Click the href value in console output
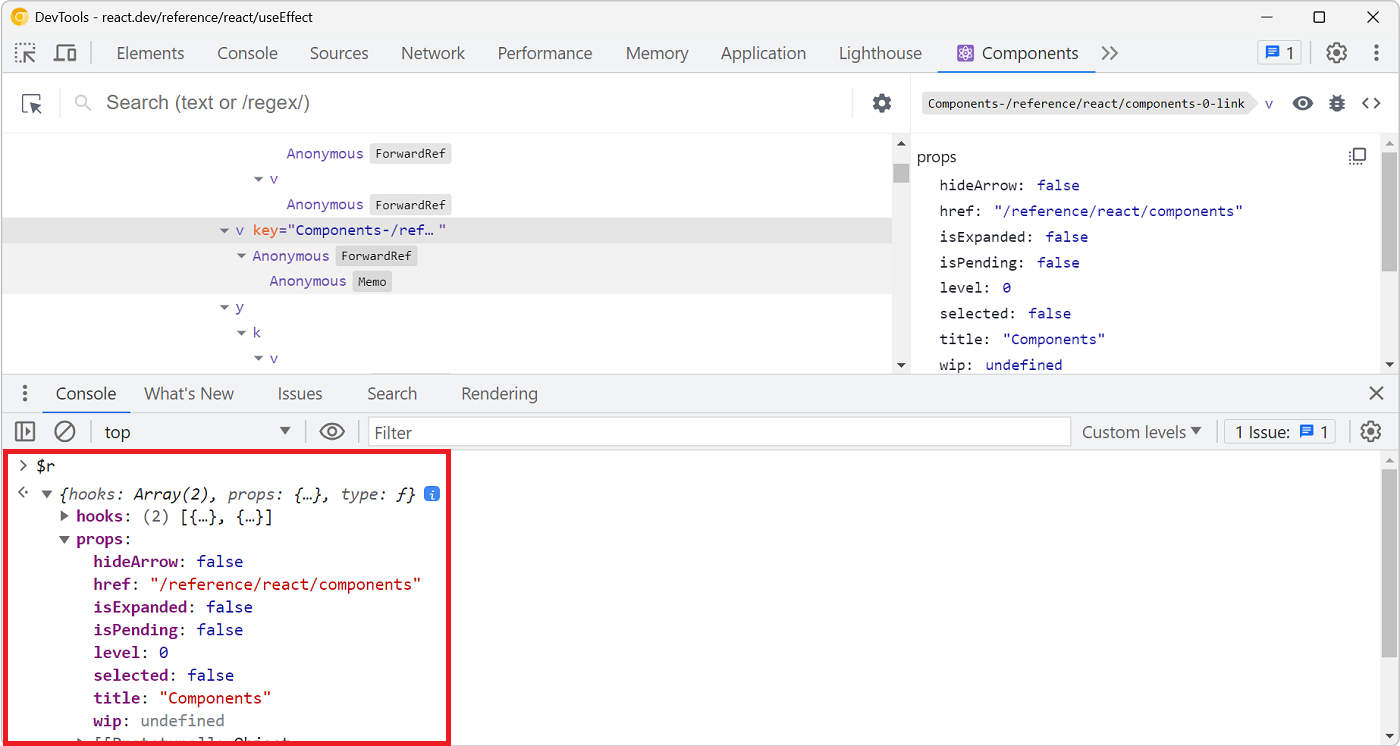 click(286, 585)
